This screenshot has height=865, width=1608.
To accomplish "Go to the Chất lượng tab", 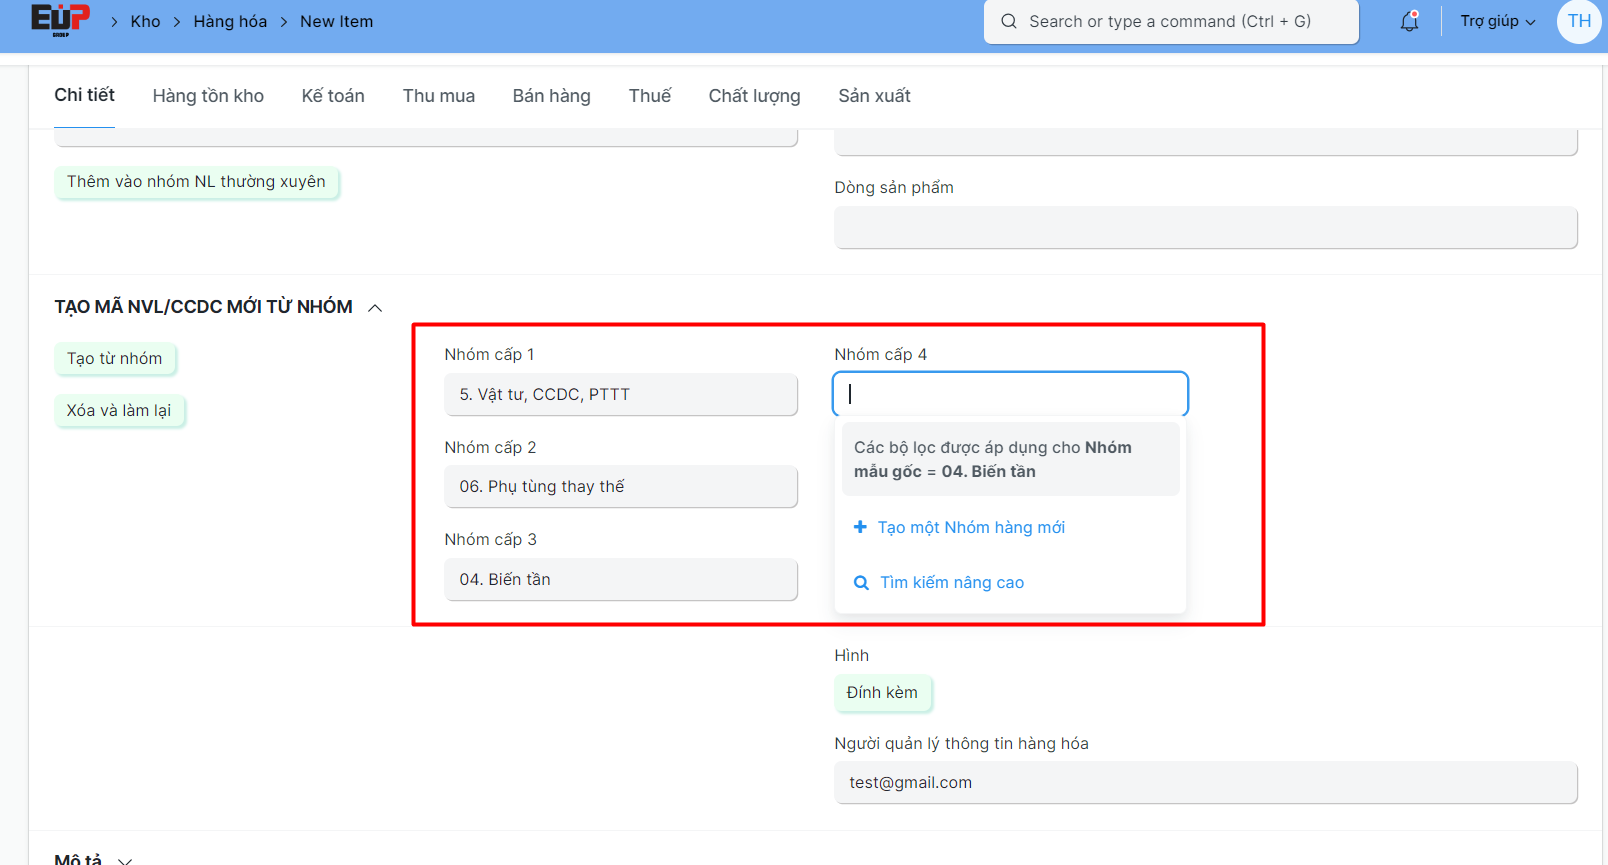I will click(754, 96).
